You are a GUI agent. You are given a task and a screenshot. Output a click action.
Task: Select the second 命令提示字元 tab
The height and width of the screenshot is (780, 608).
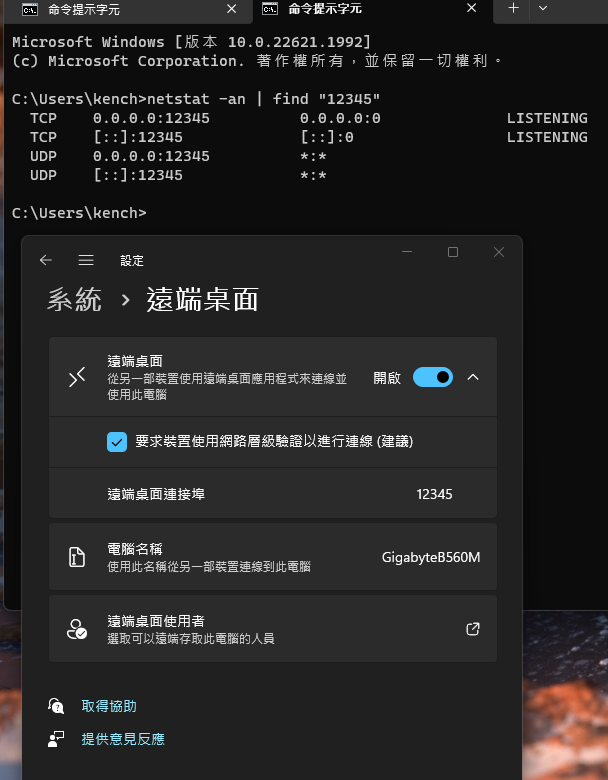coord(372,10)
